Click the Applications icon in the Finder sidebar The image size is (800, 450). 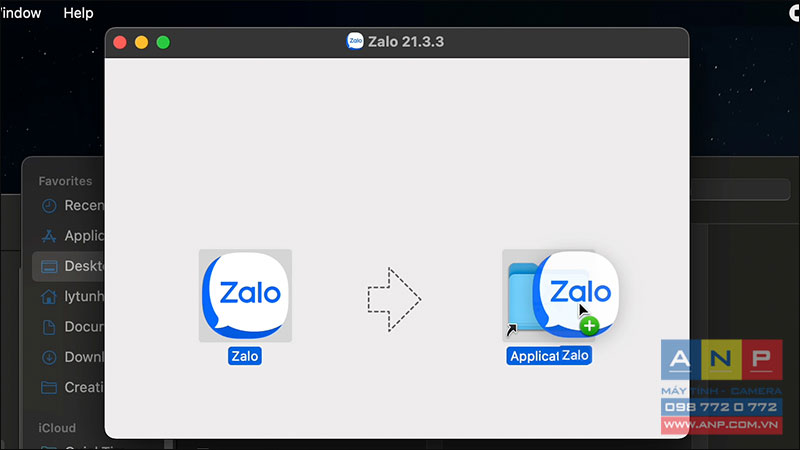[x=49, y=236]
